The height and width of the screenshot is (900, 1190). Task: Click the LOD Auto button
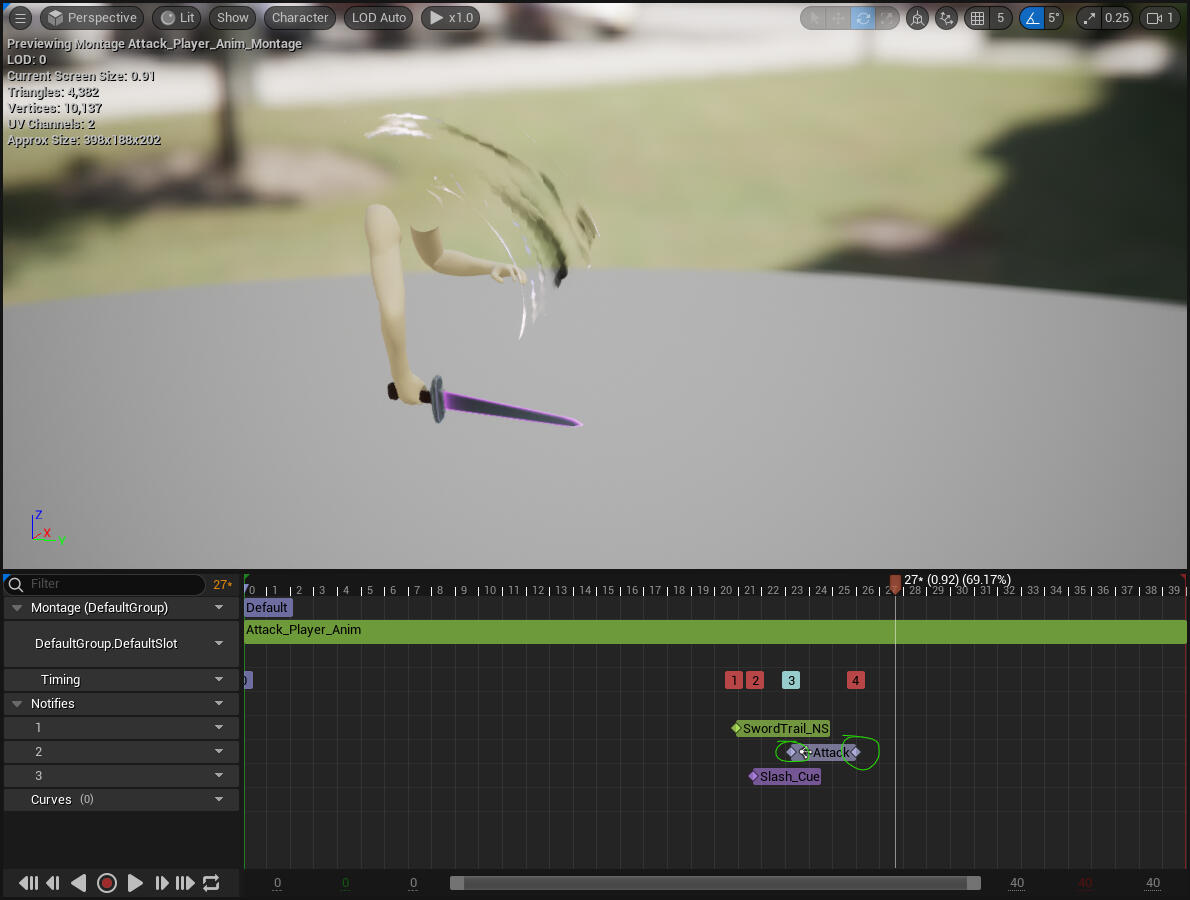379,18
